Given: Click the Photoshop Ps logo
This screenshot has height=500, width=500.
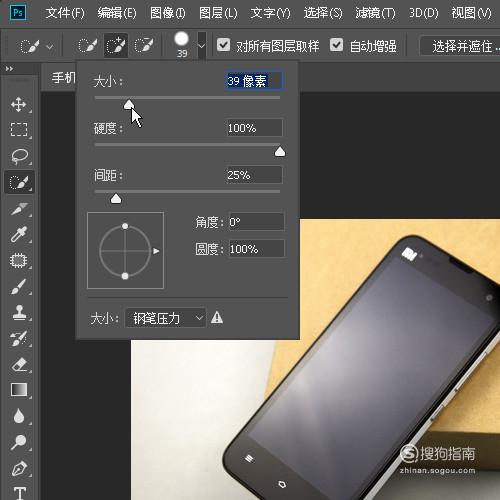Looking at the screenshot, I should tap(18, 13).
